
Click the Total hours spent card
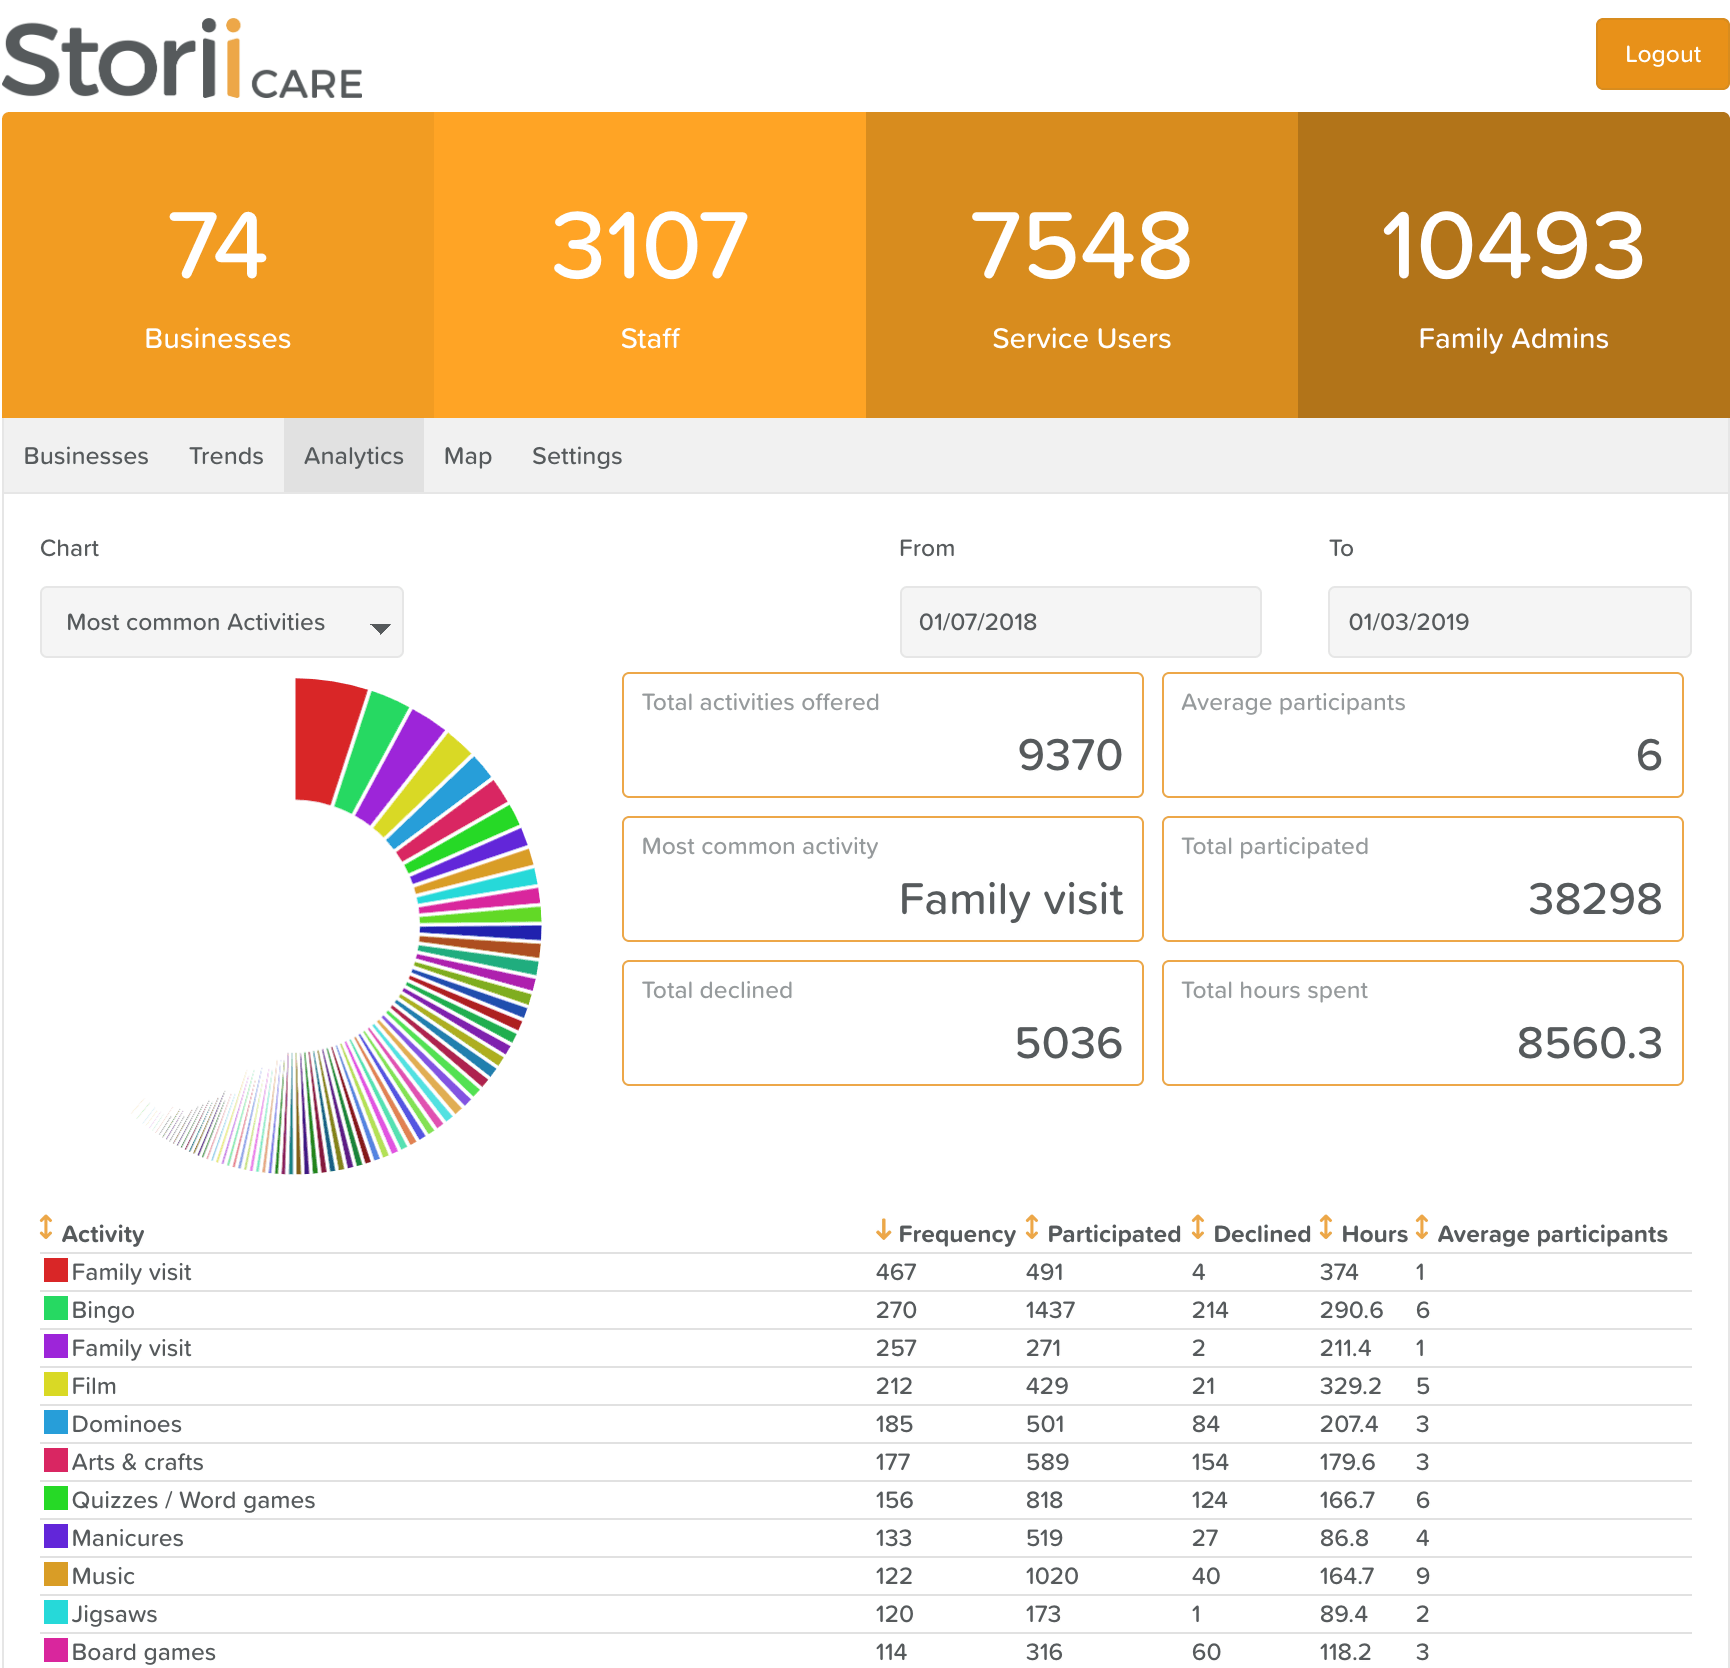pos(1423,1023)
